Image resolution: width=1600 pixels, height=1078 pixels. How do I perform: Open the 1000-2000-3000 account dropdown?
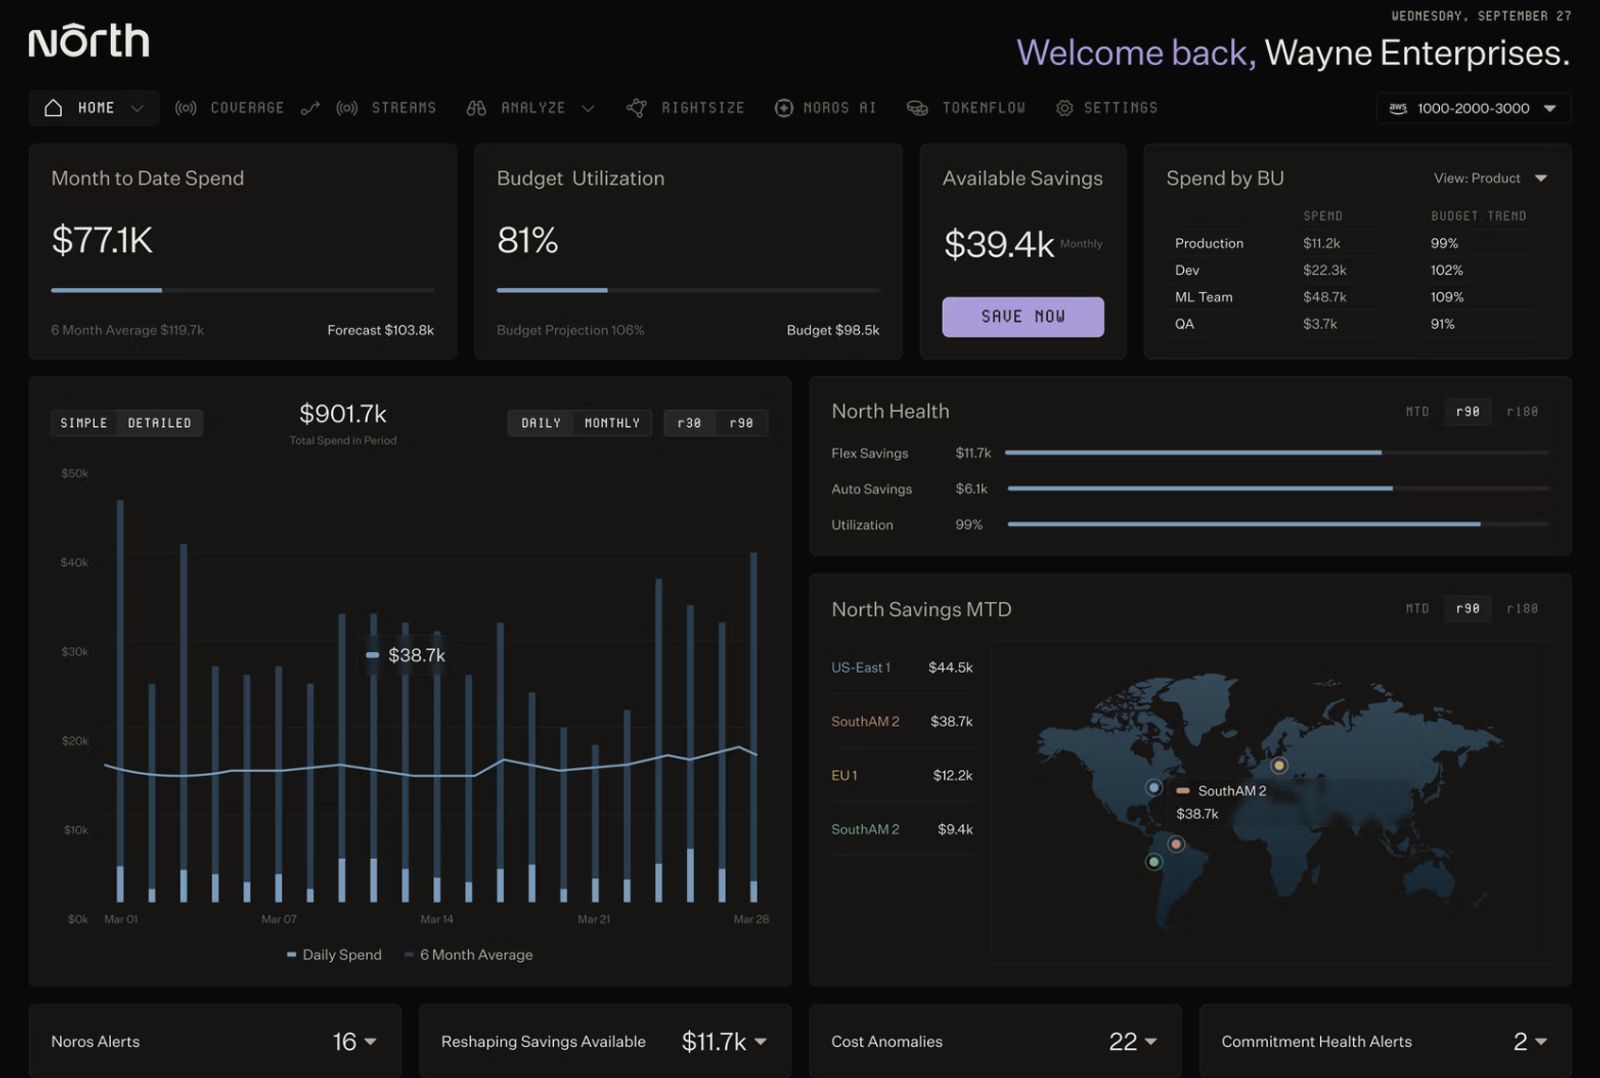coord(1473,108)
